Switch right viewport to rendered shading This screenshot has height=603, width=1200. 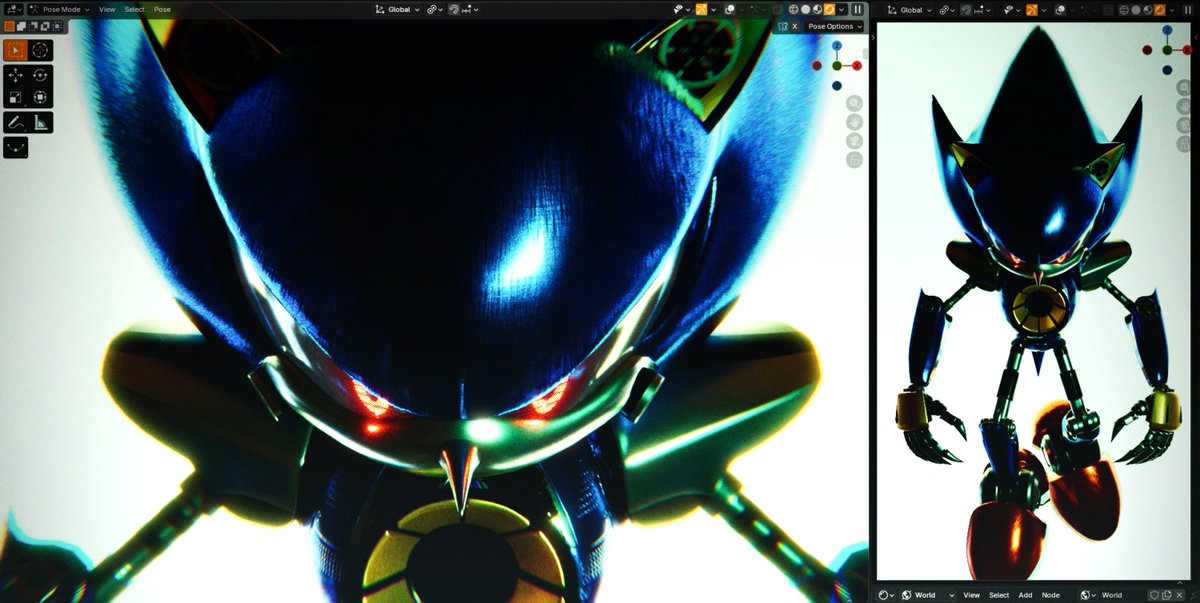(1159, 9)
